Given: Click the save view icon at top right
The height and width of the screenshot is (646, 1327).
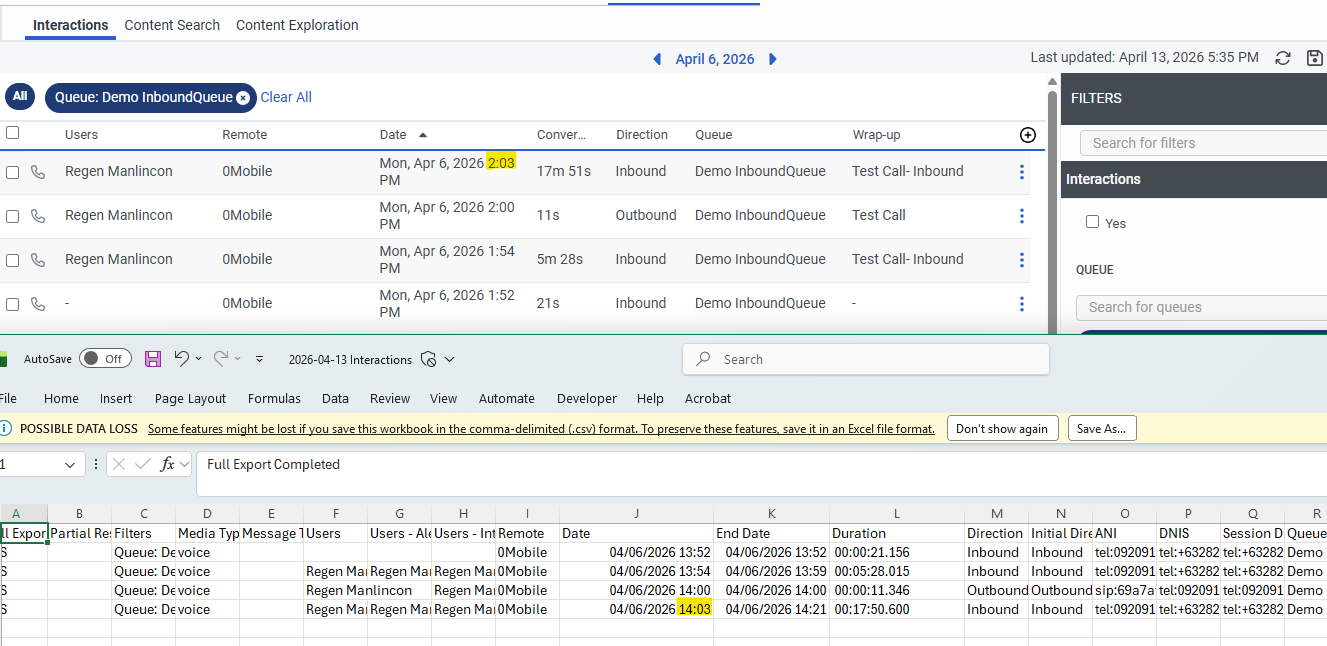Looking at the screenshot, I should tap(1315, 58).
